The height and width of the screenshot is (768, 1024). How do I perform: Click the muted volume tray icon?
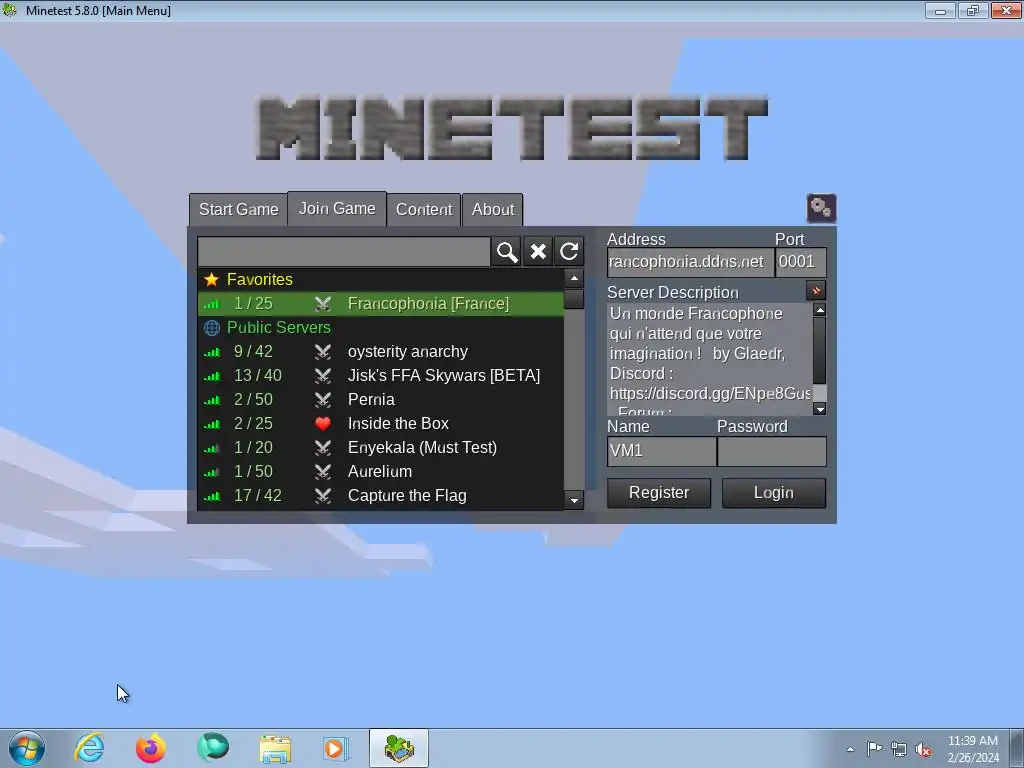tap(923, 750)
